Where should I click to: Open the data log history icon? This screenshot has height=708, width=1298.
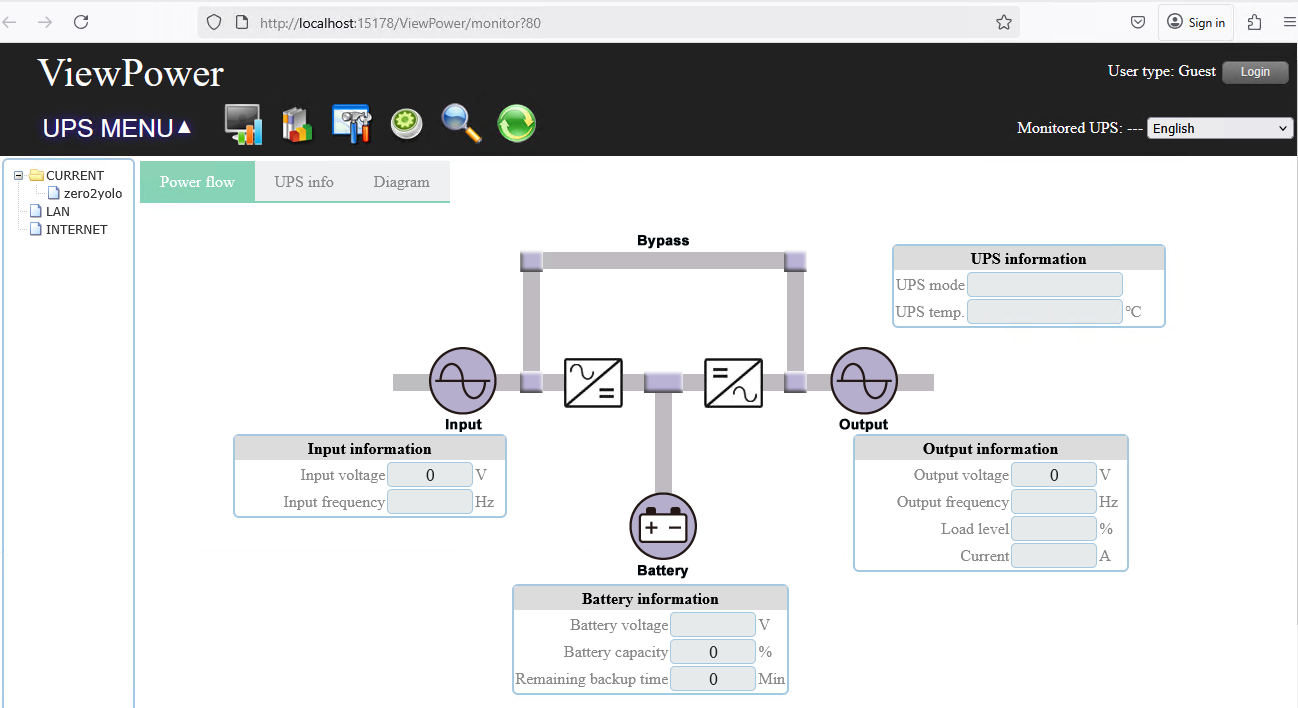tap(296, 122)
